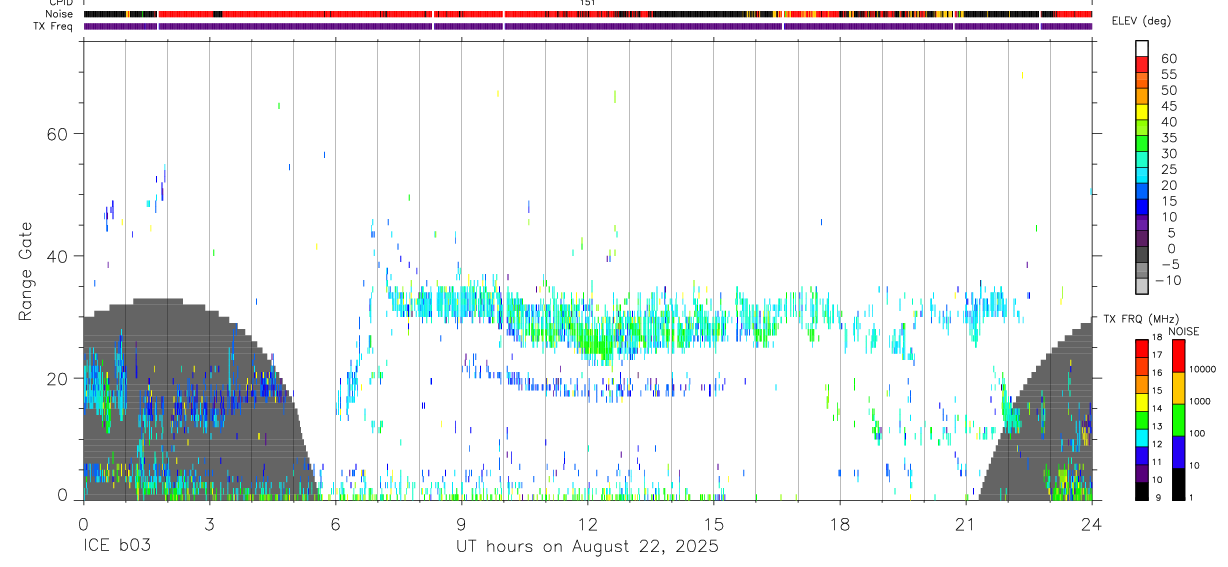Screen dimensions: 1228x567
Task: Click the 'TX Freq' strip label at top left
Action: pos(55,26)
